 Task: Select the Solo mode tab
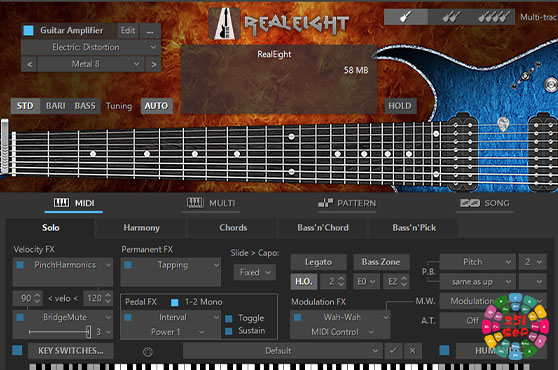51,228
